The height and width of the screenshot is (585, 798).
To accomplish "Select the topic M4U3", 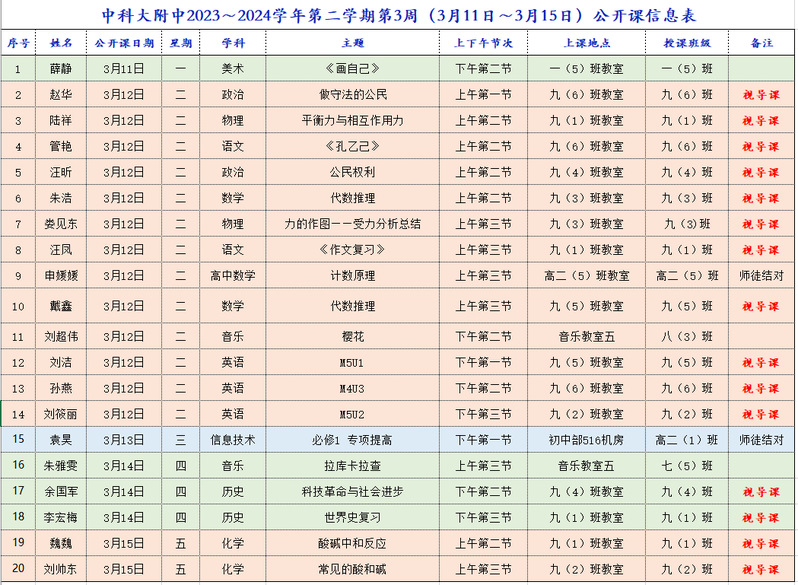I will 353,388.
